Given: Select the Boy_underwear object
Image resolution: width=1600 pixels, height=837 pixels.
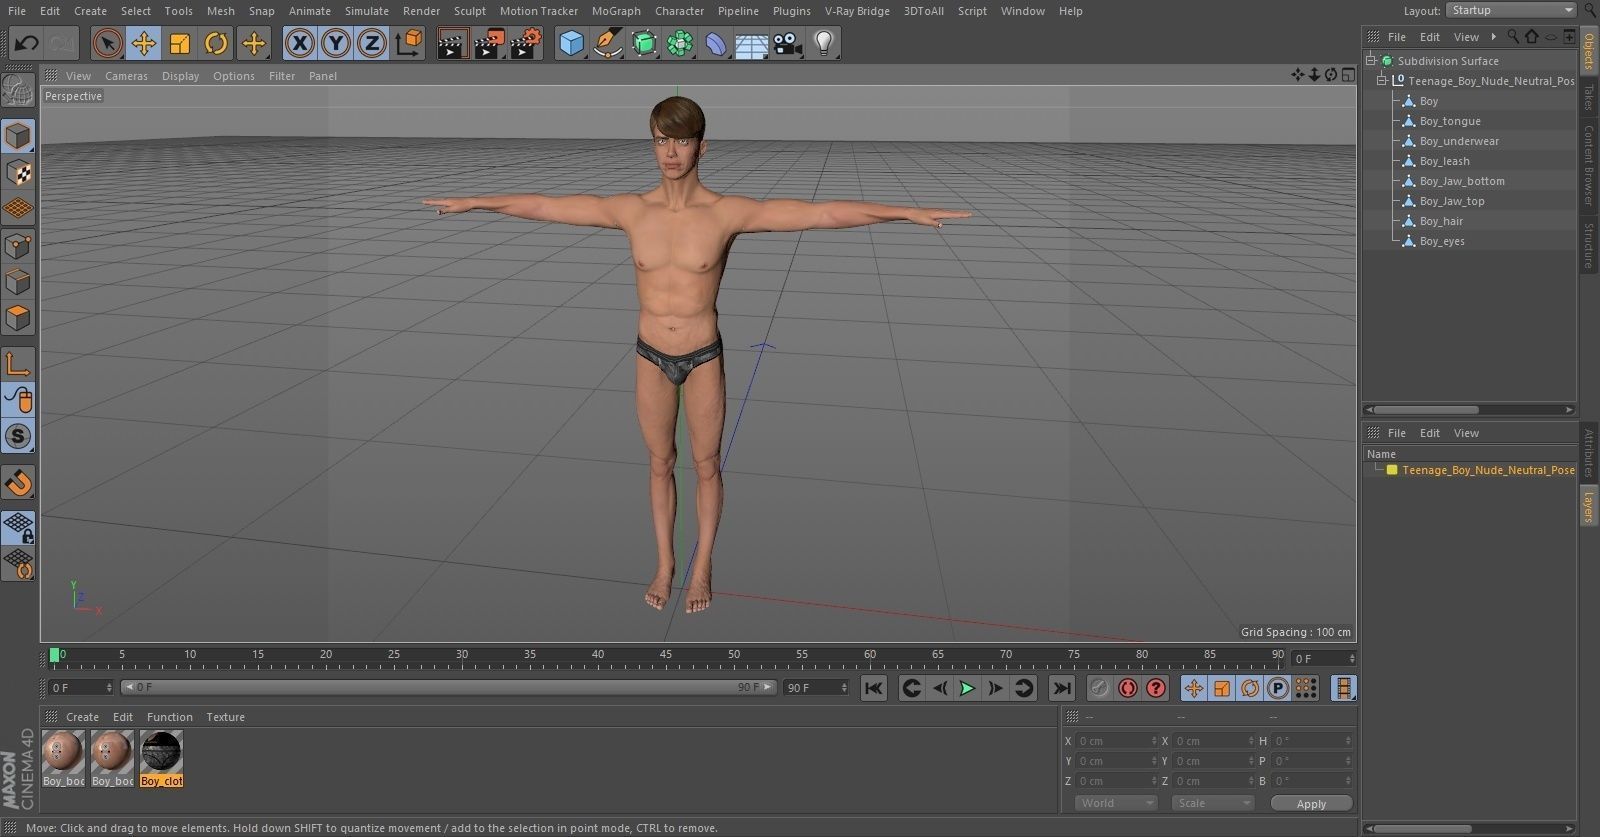Looking at the screenshot, I should pyautogui.click(x=1459, y=141).
